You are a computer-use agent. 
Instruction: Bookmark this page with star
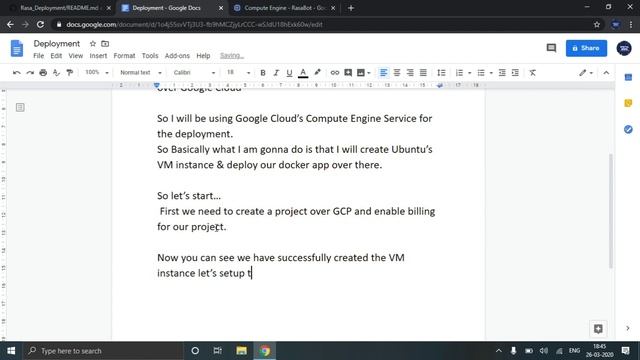tap(597, 24)
